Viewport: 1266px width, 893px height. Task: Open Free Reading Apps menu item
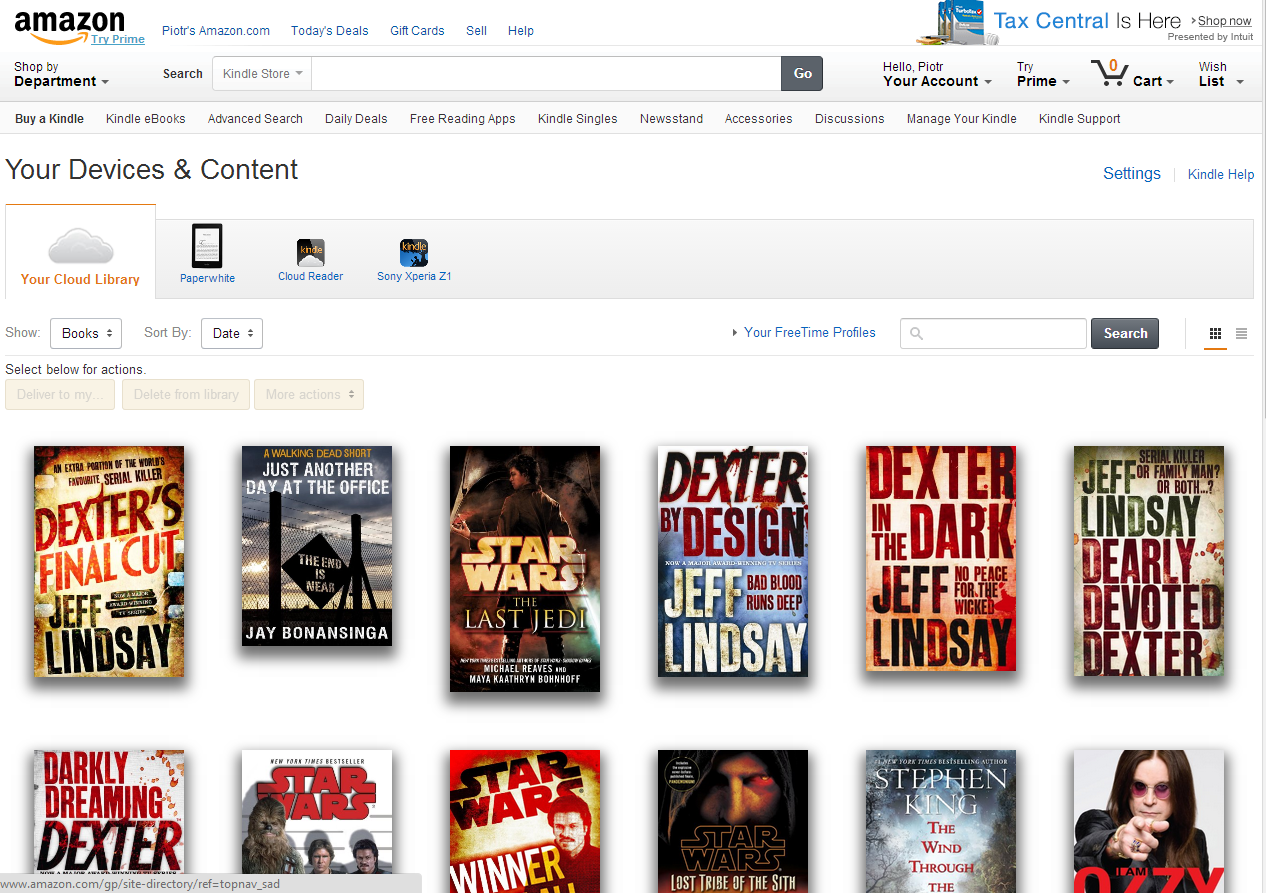pyautogui.click(x=463, y=118)
